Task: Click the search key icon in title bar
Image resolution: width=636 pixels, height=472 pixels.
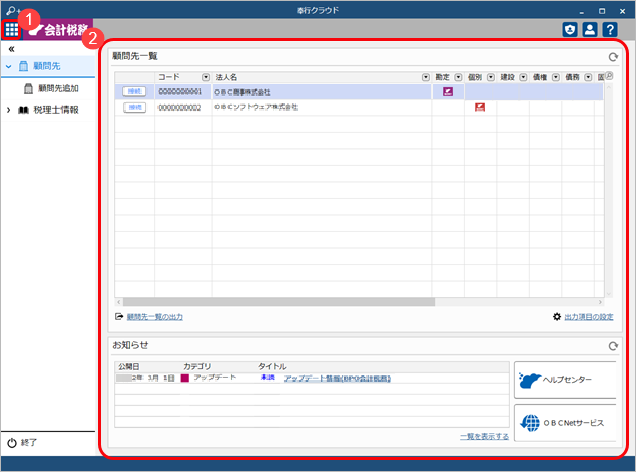Action: [12, 10]
